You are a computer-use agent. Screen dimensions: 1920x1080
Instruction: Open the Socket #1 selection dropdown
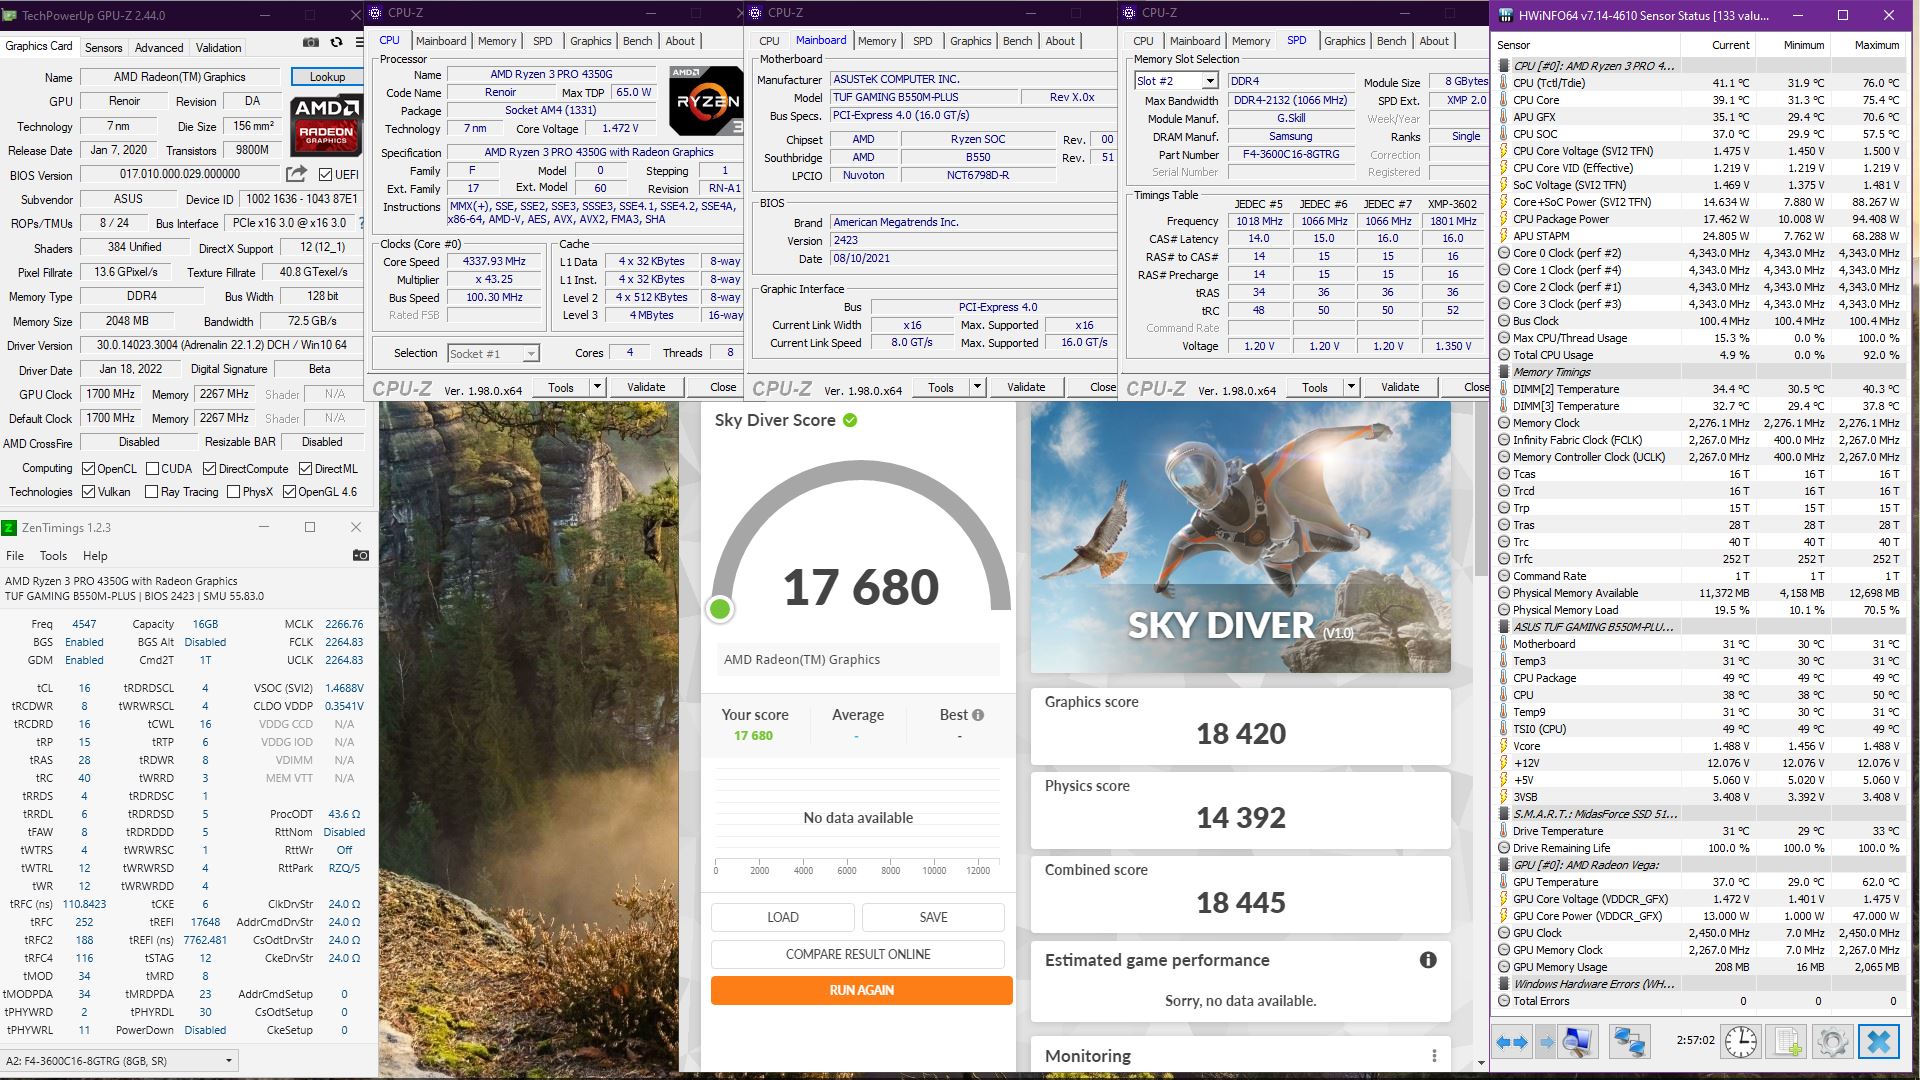531,353
